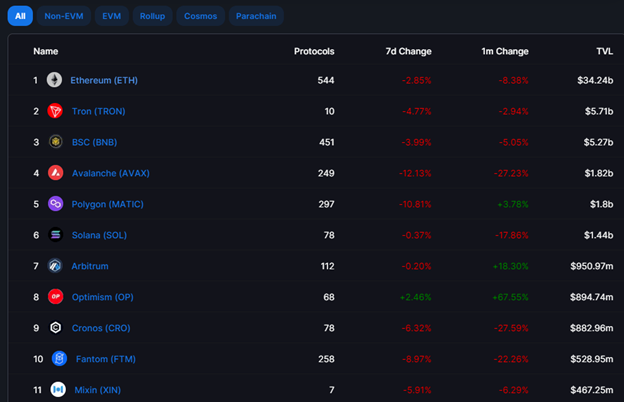The width and height of the screenshot is (624, 402).
Task: Click Arbitrum's protocol count 112
Action: (328, 266)
